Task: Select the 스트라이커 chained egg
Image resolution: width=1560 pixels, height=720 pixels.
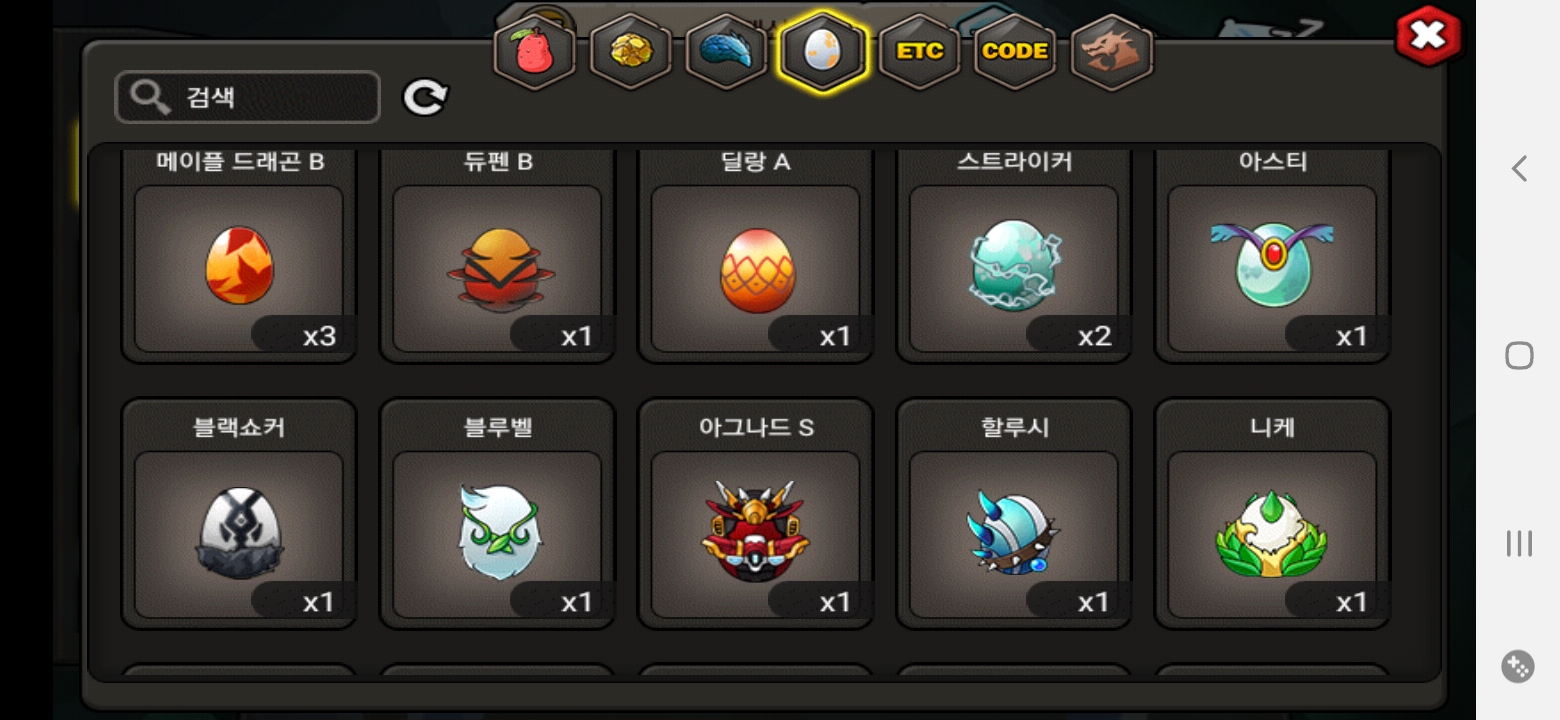Action: [x=1014, y=255]
